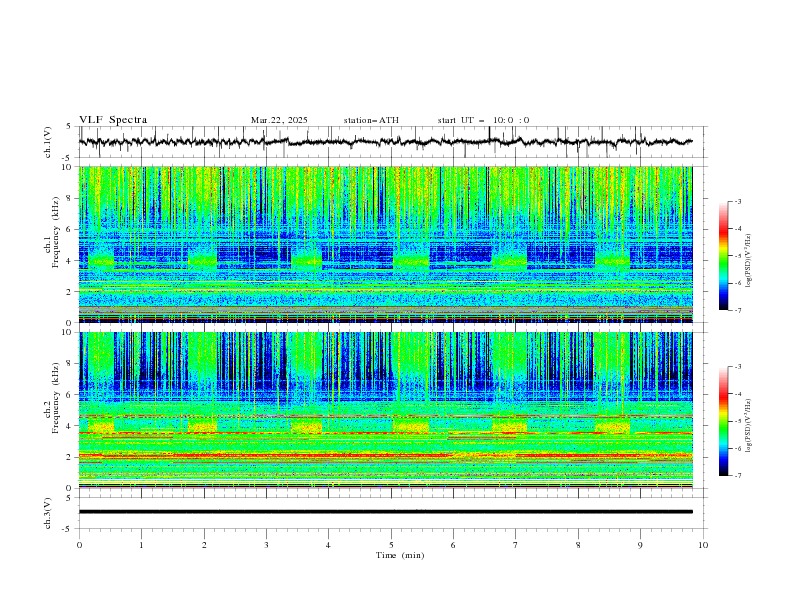This screenshot has height=612, width=792.
Task: Click the ch.3(V) axis label
Action: (x=48, y=513)
